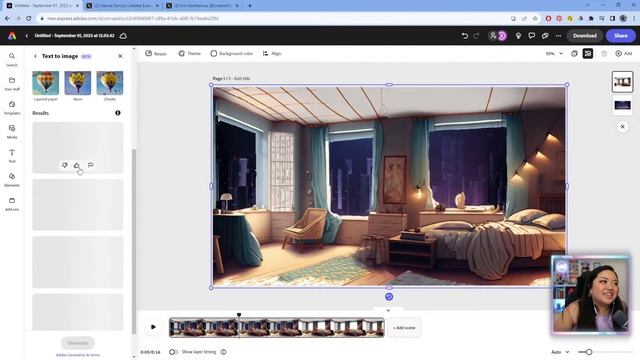Open the Templates panel in the sidebar
The image size is (640, 360).
coord(12,107)
